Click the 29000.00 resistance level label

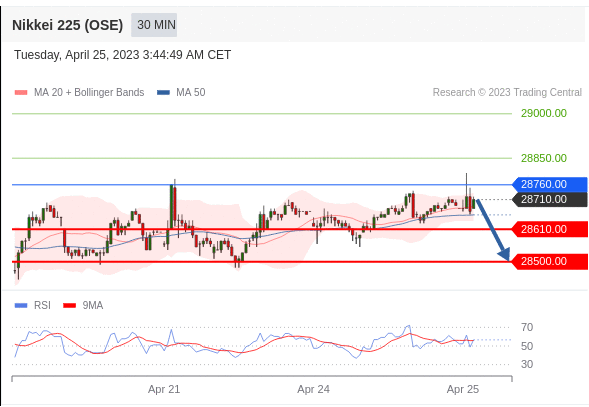coord(544,113)
